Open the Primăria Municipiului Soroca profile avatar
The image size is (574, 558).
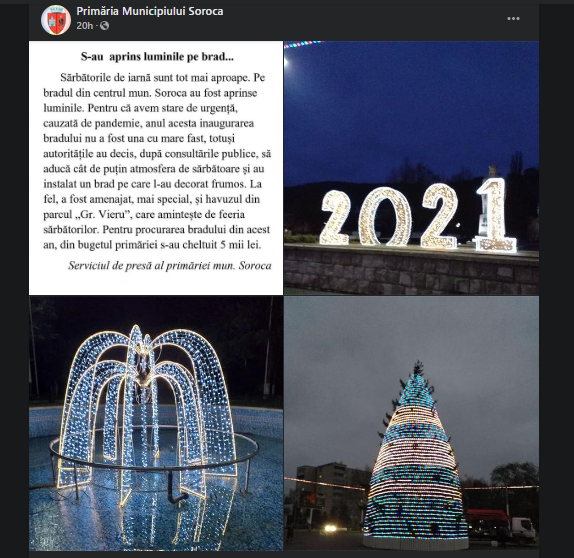[x=56, y=20]
